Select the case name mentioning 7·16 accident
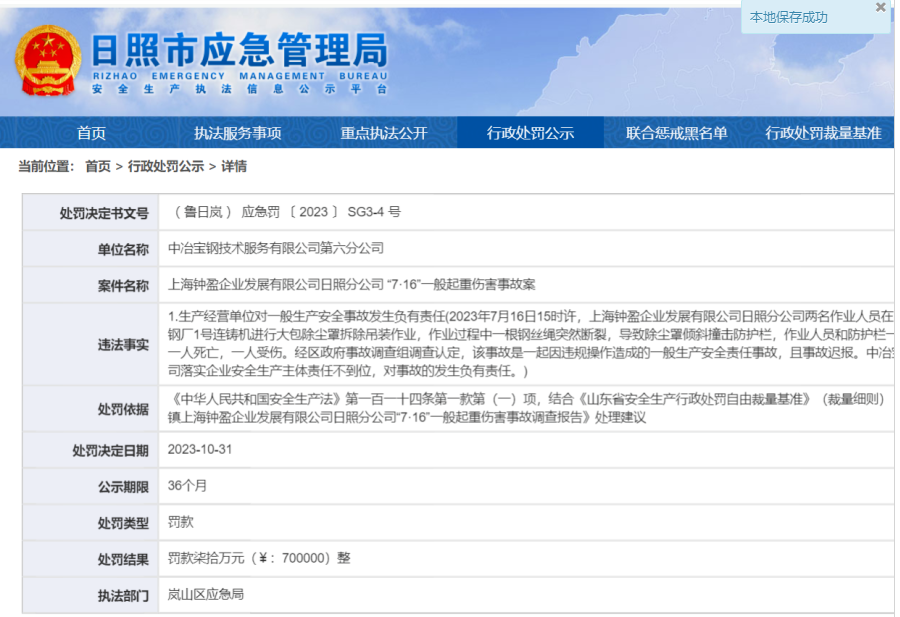The width and height of the screenshot is (900, 617). (x=351, y=284)
